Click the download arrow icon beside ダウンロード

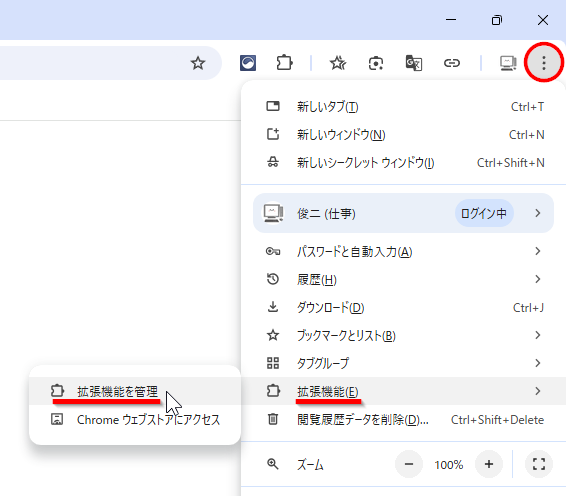click(x=273, y=307)
